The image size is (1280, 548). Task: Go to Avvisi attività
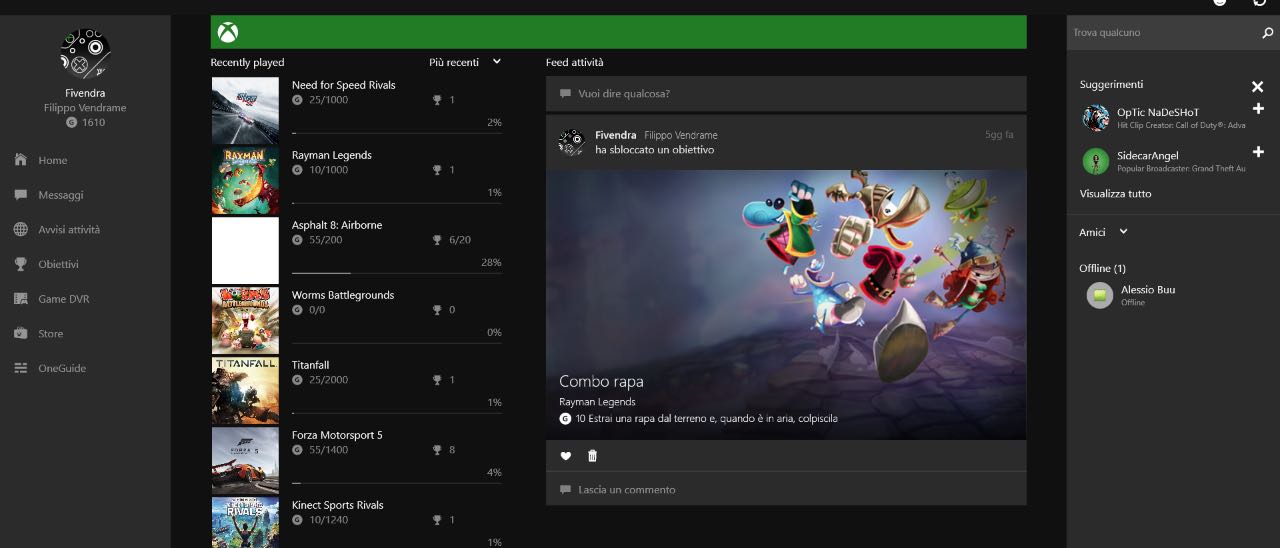pos(57,229)
